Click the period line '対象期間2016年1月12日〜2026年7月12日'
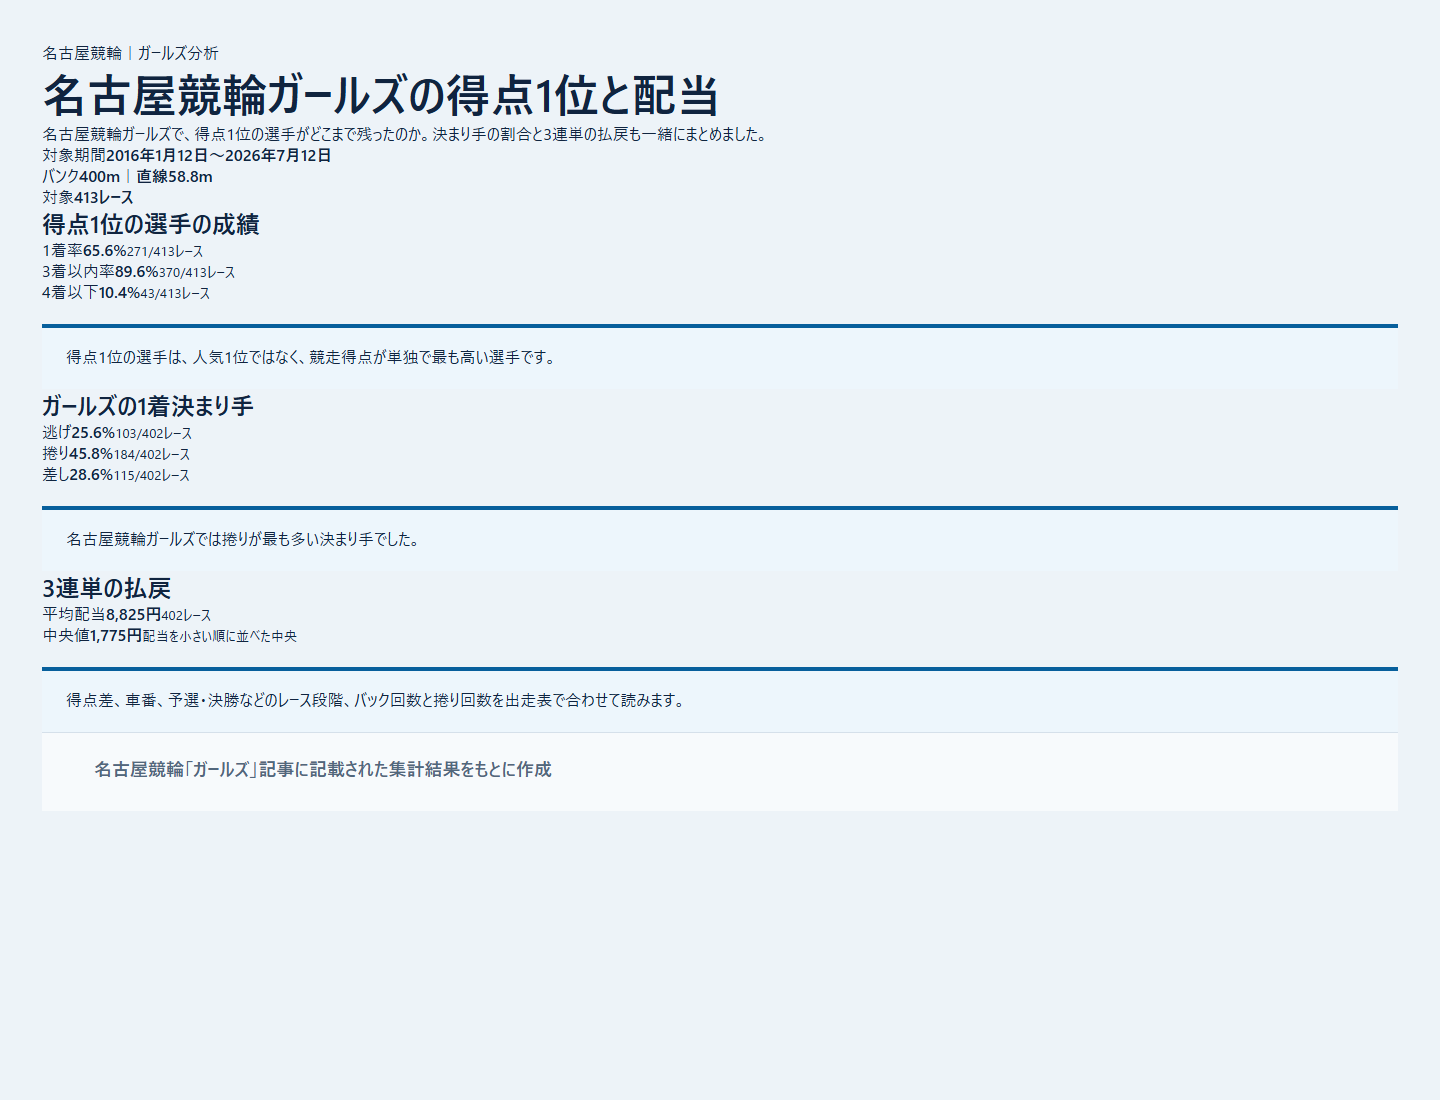Image resolution: width=1440 pixels, height=1100 pixels. click(187, 155)
